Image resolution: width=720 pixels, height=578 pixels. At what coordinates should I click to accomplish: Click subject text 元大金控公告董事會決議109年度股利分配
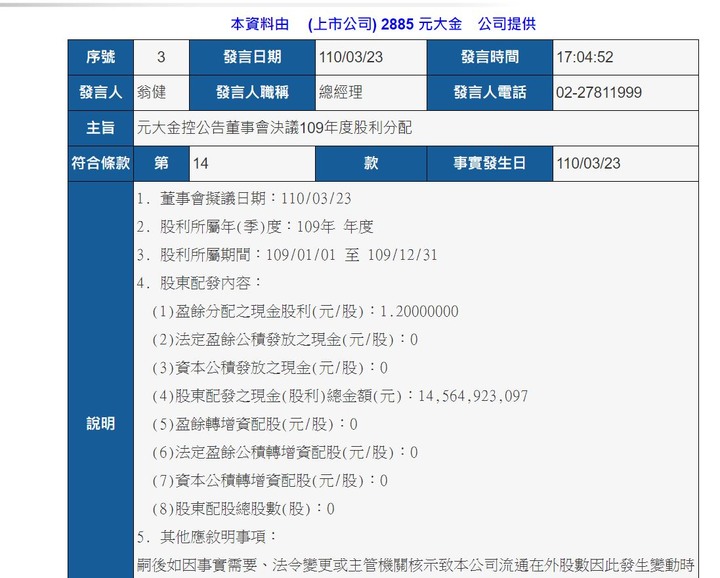(x=274, y=128)
